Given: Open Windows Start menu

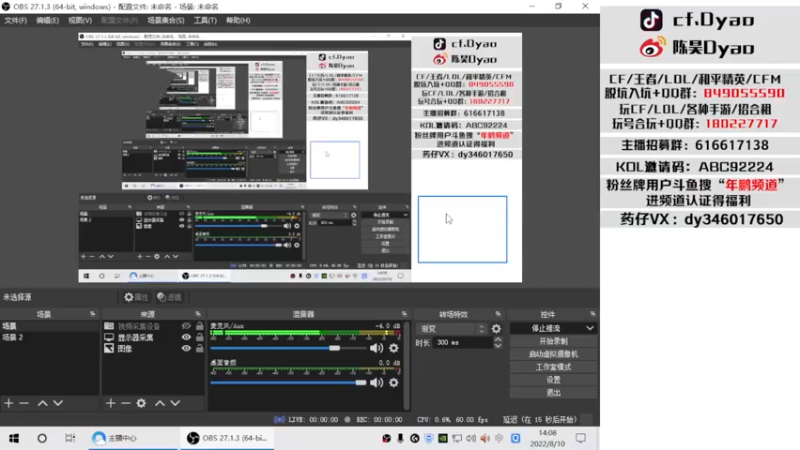Looking at the screenshot, I should click(14, 438).
